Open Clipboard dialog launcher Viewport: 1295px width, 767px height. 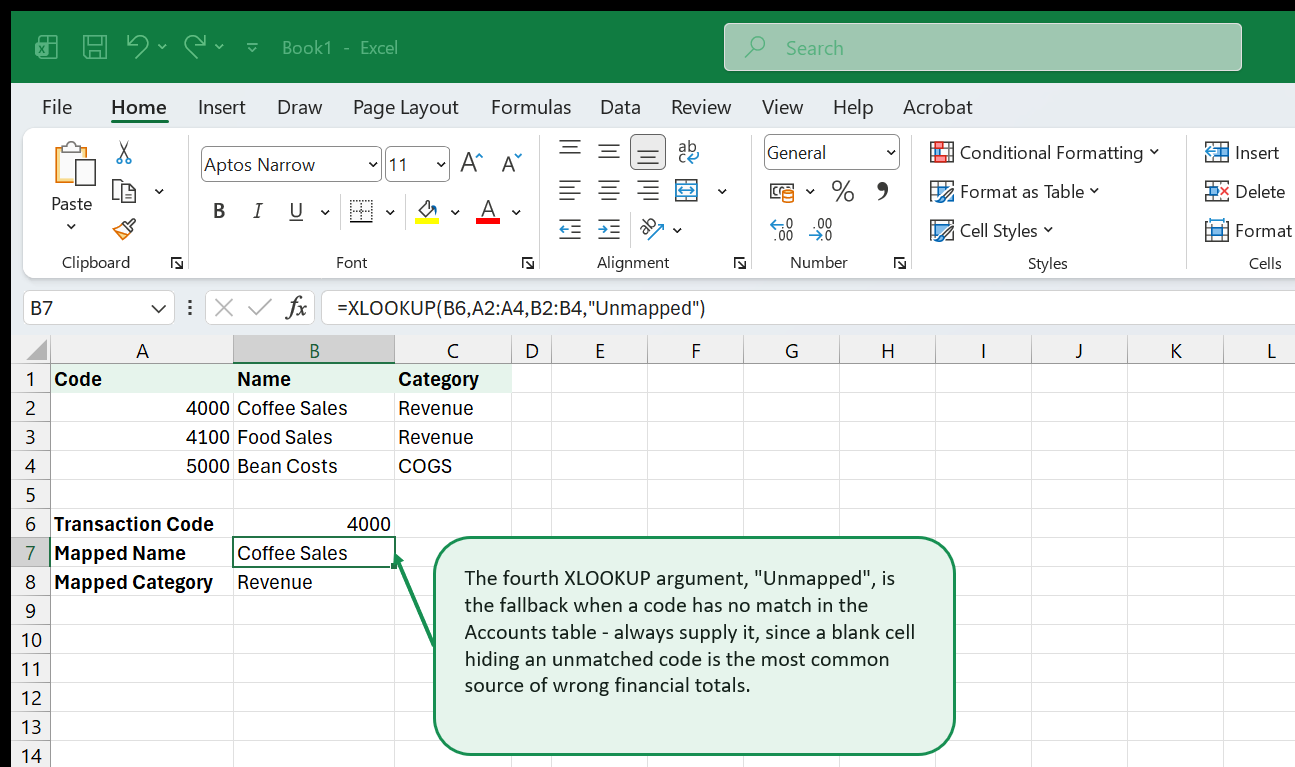pyautogui.click(x=177, y=263)
